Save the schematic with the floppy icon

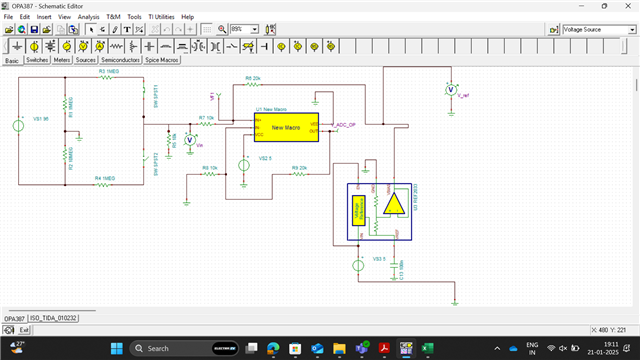point(34,29)
